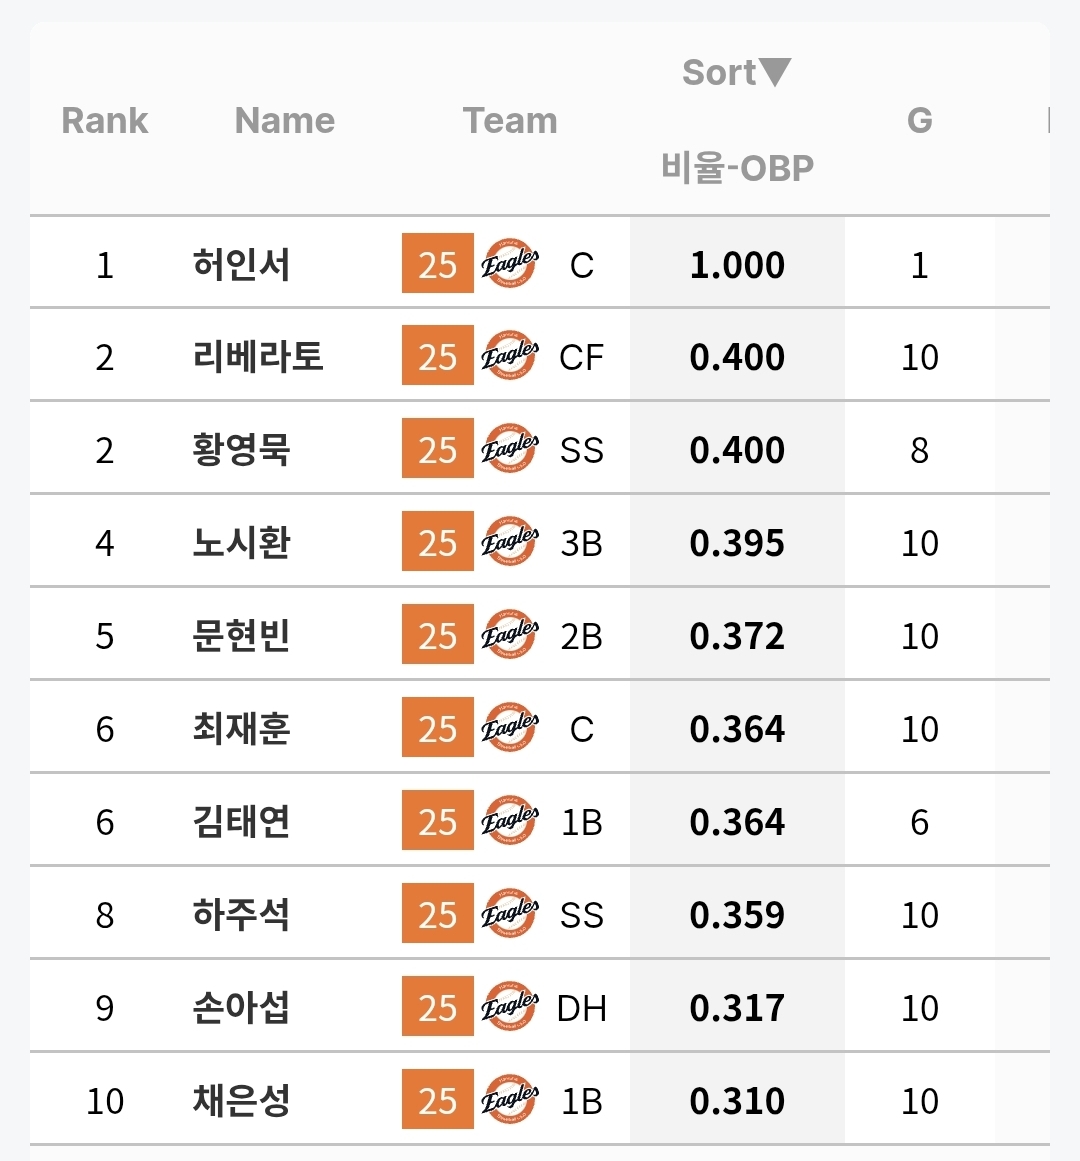The height and width of the screenshot is (1161, 1080).
Task: Open 최재훈's player page
Action: pyautogui.click(x=241, y=729)
